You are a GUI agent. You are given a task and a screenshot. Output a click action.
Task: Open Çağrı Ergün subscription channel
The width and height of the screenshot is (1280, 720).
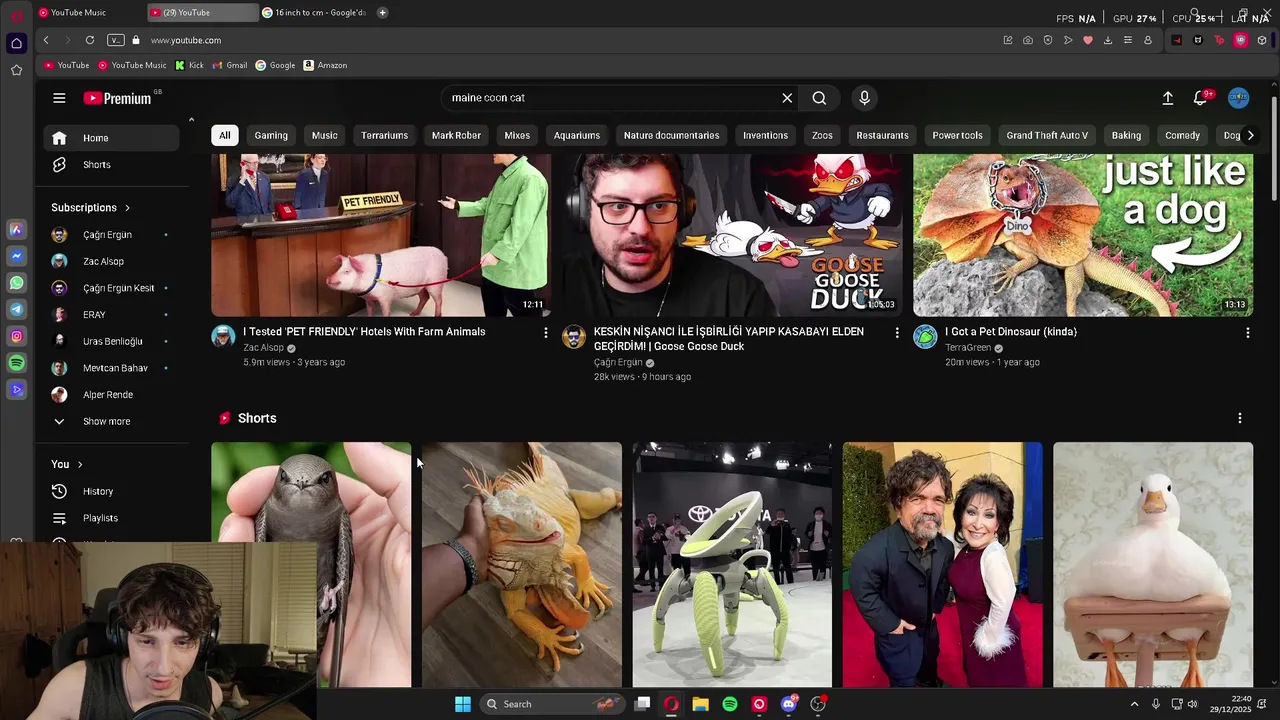click(112, 235)
